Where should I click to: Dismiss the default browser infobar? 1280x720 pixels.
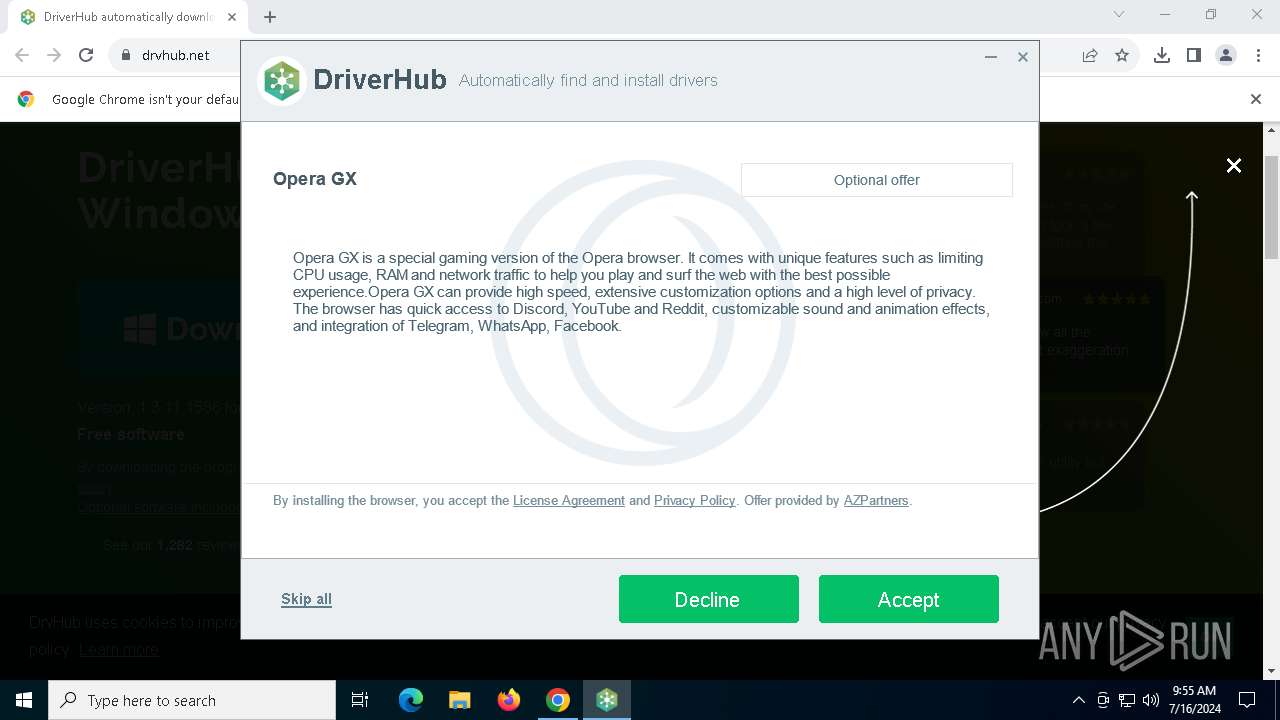point(1256,99)
